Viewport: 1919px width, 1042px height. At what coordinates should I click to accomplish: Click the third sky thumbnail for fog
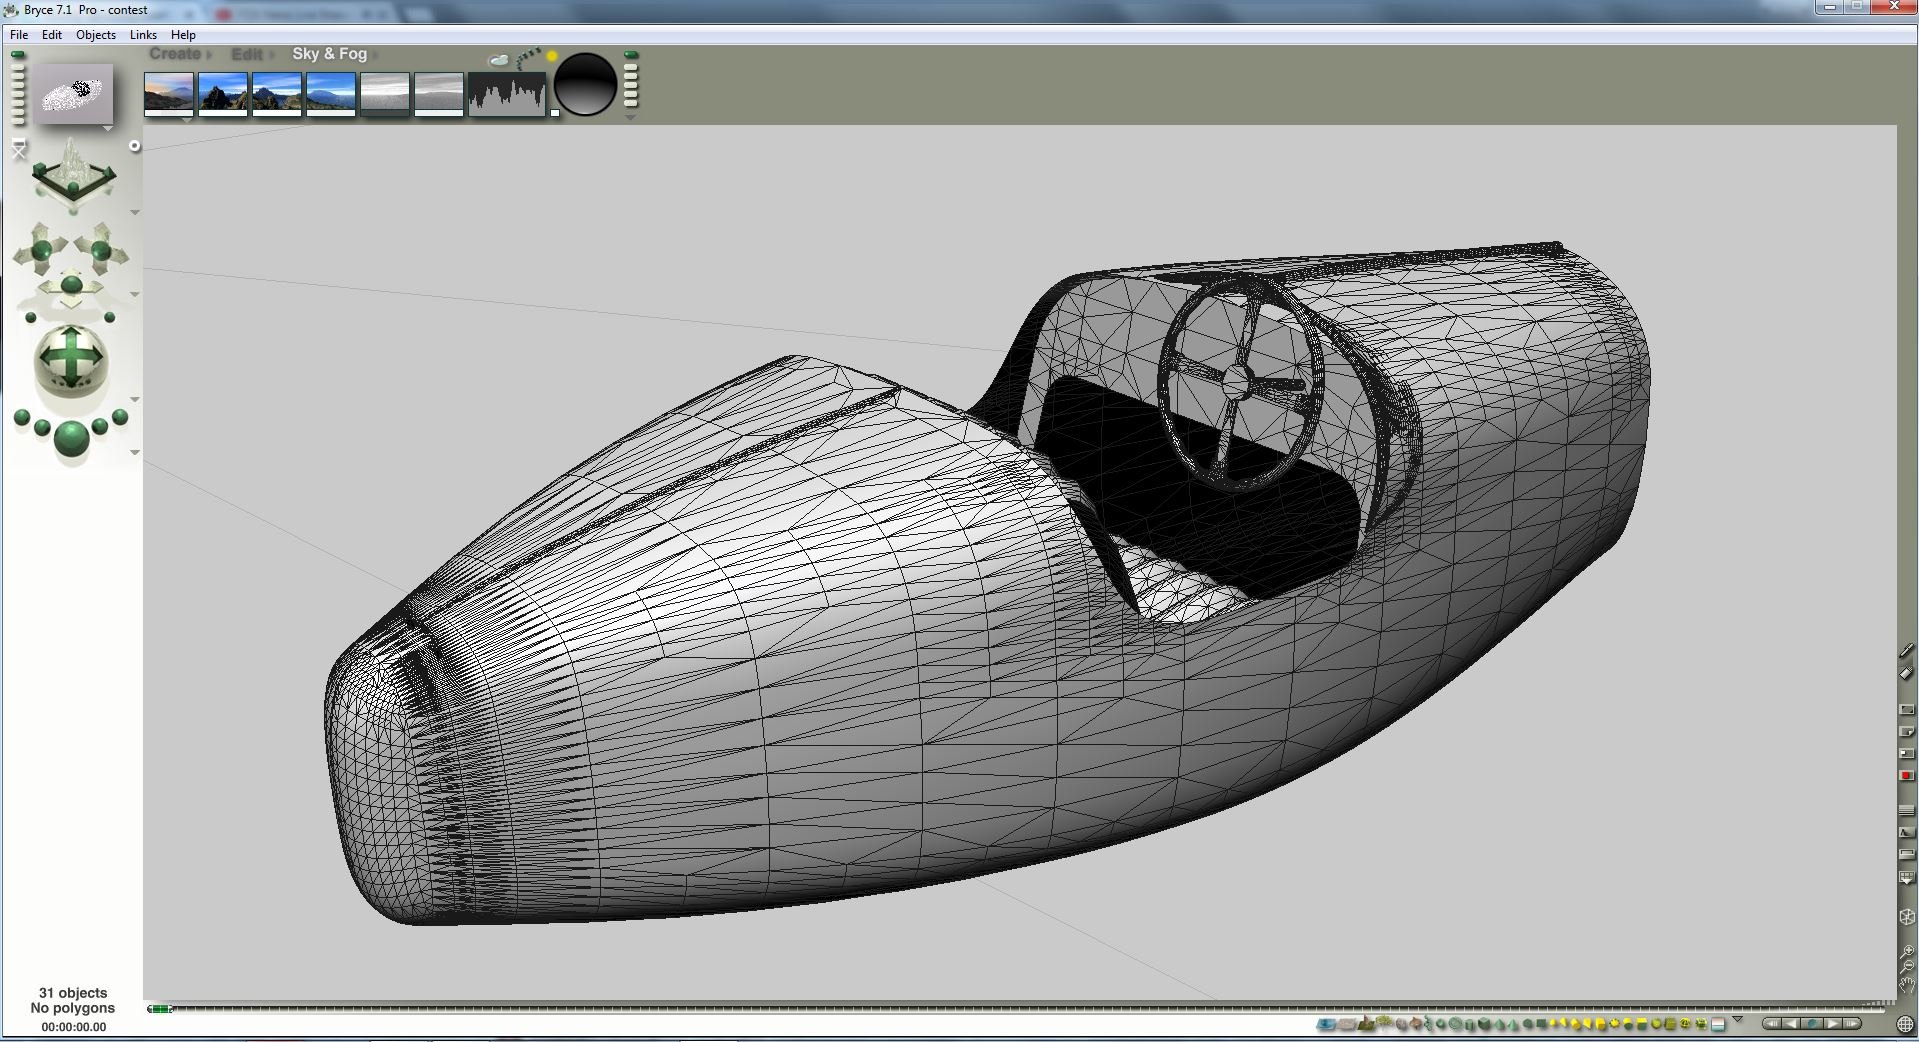[277, 94]
